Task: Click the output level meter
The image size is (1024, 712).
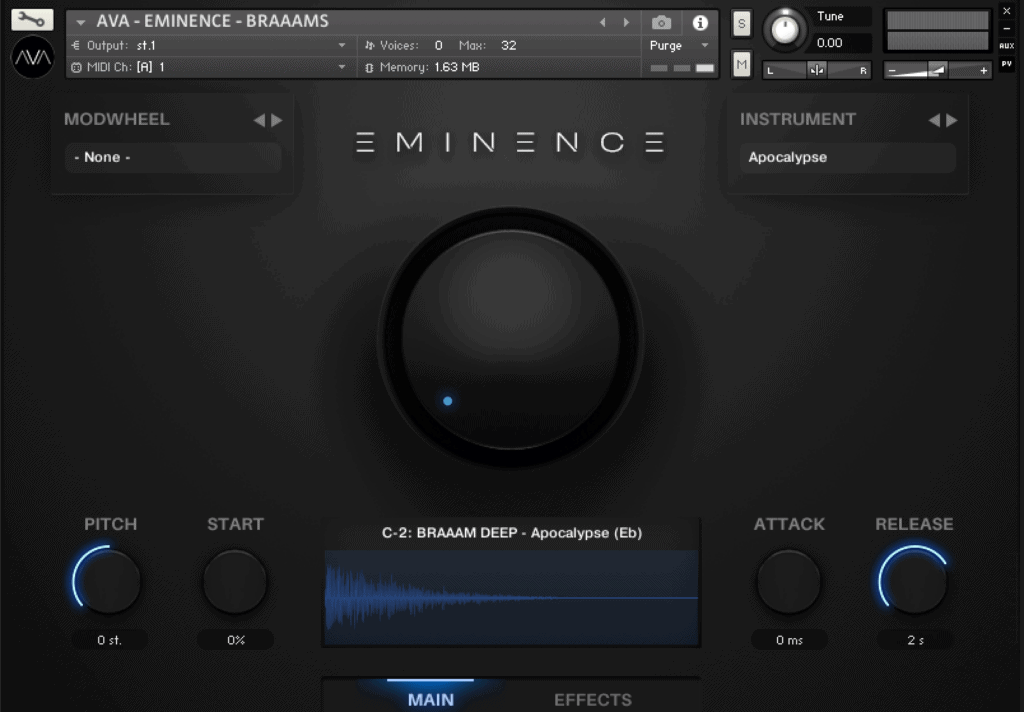Action: [x=937, y=31]
